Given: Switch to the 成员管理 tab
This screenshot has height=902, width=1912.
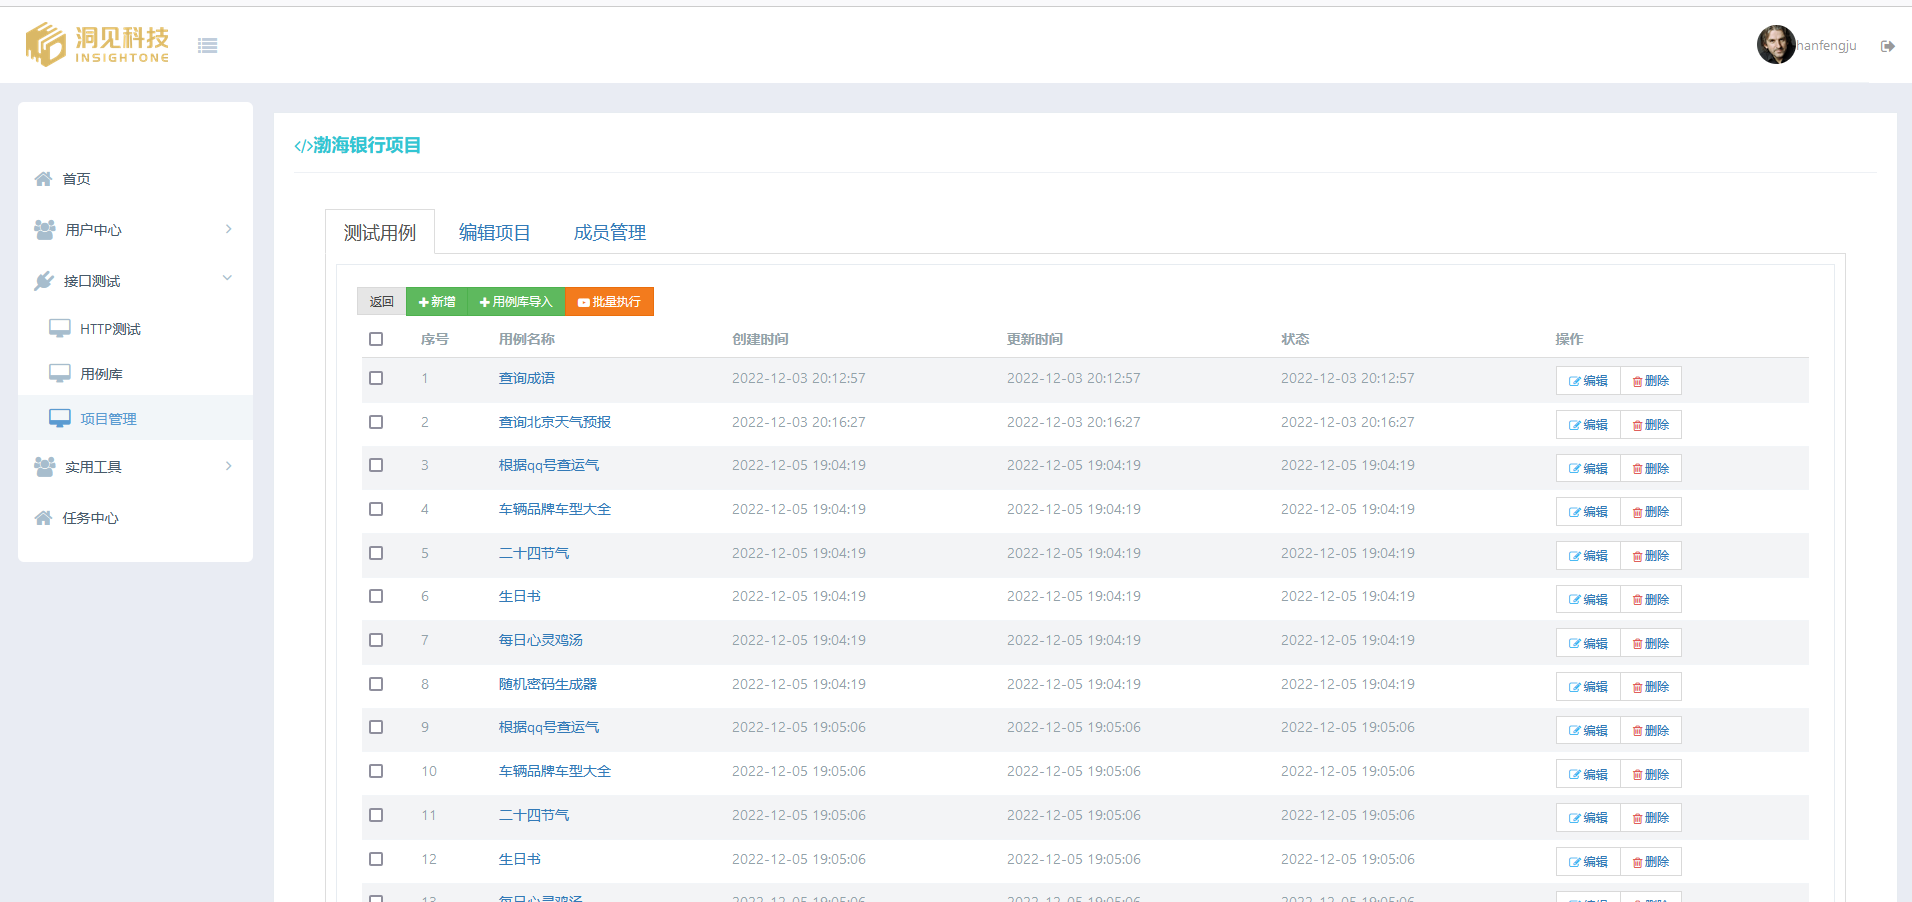Looking at the screenshot, I should [x=609, y=232].
